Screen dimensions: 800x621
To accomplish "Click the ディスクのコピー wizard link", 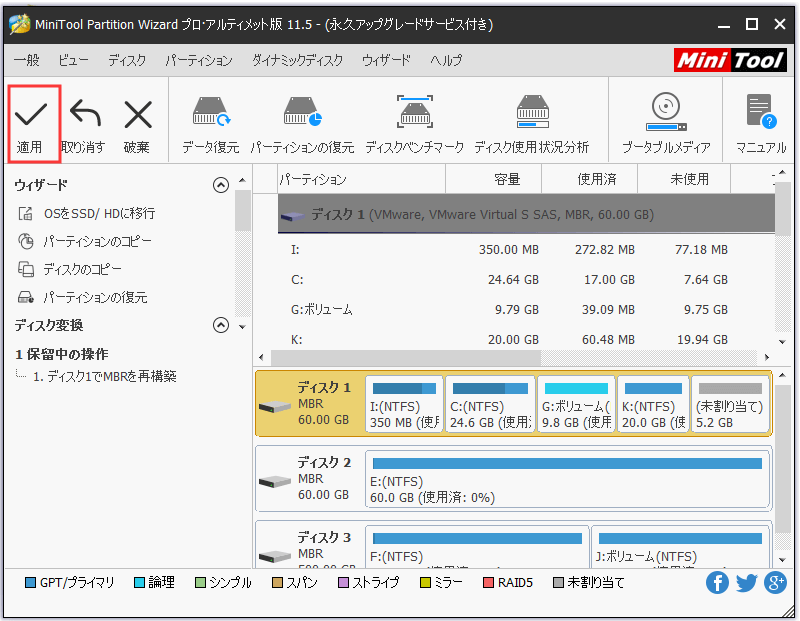I will pos(83,269).
